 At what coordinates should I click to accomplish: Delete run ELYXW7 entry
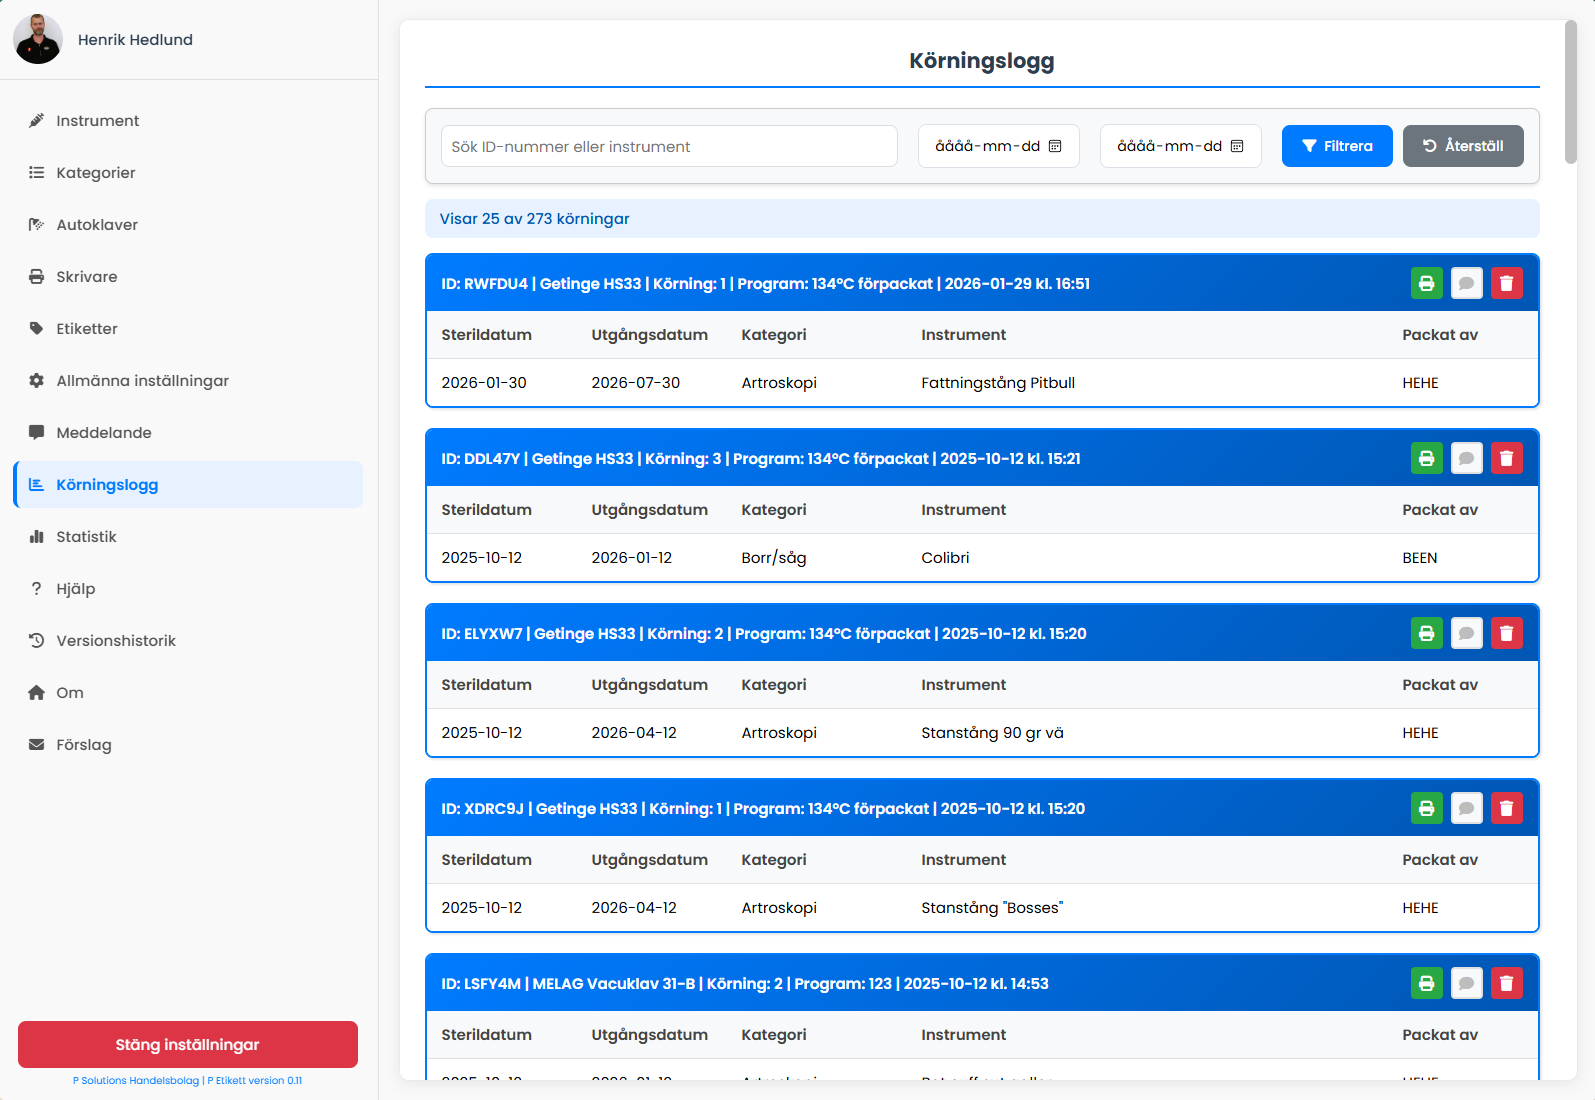(1506, 634)
